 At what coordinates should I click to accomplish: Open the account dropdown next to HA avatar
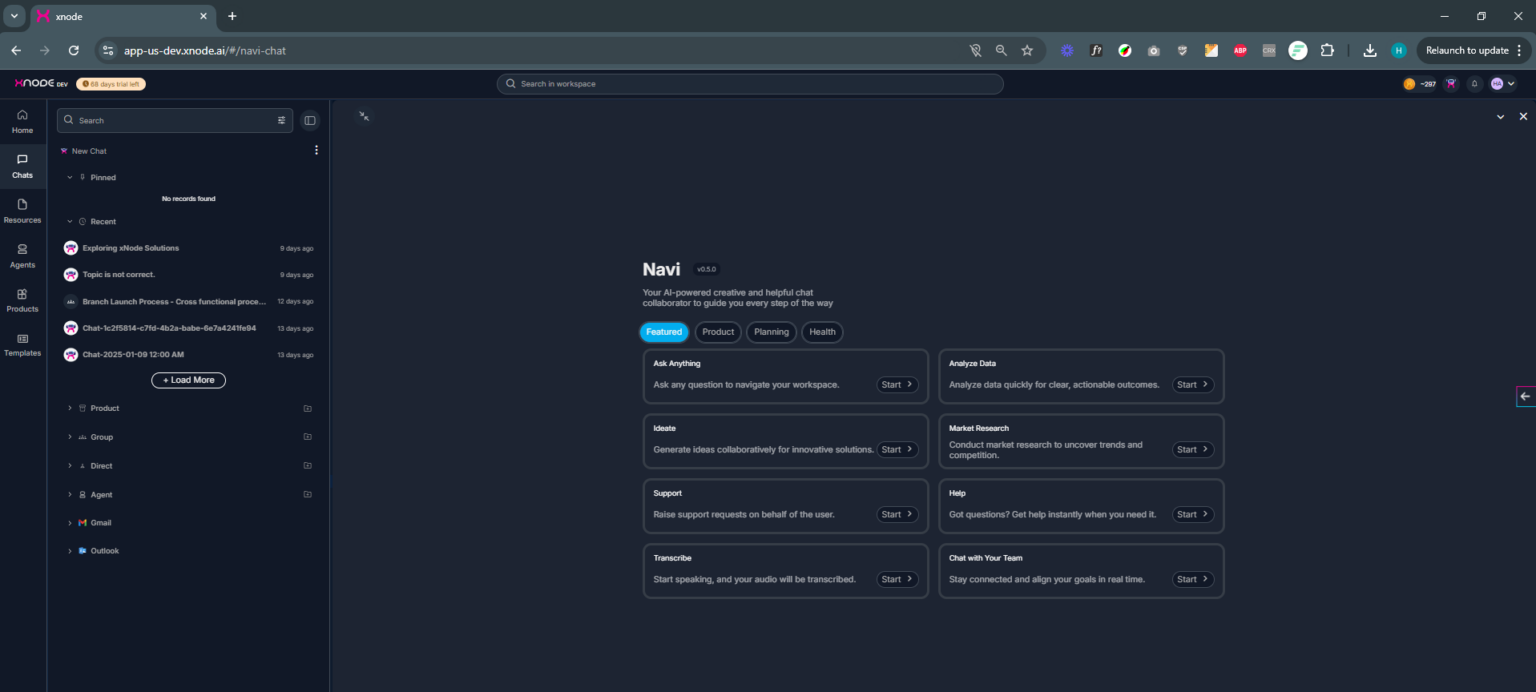click(x=1513, y=84)
